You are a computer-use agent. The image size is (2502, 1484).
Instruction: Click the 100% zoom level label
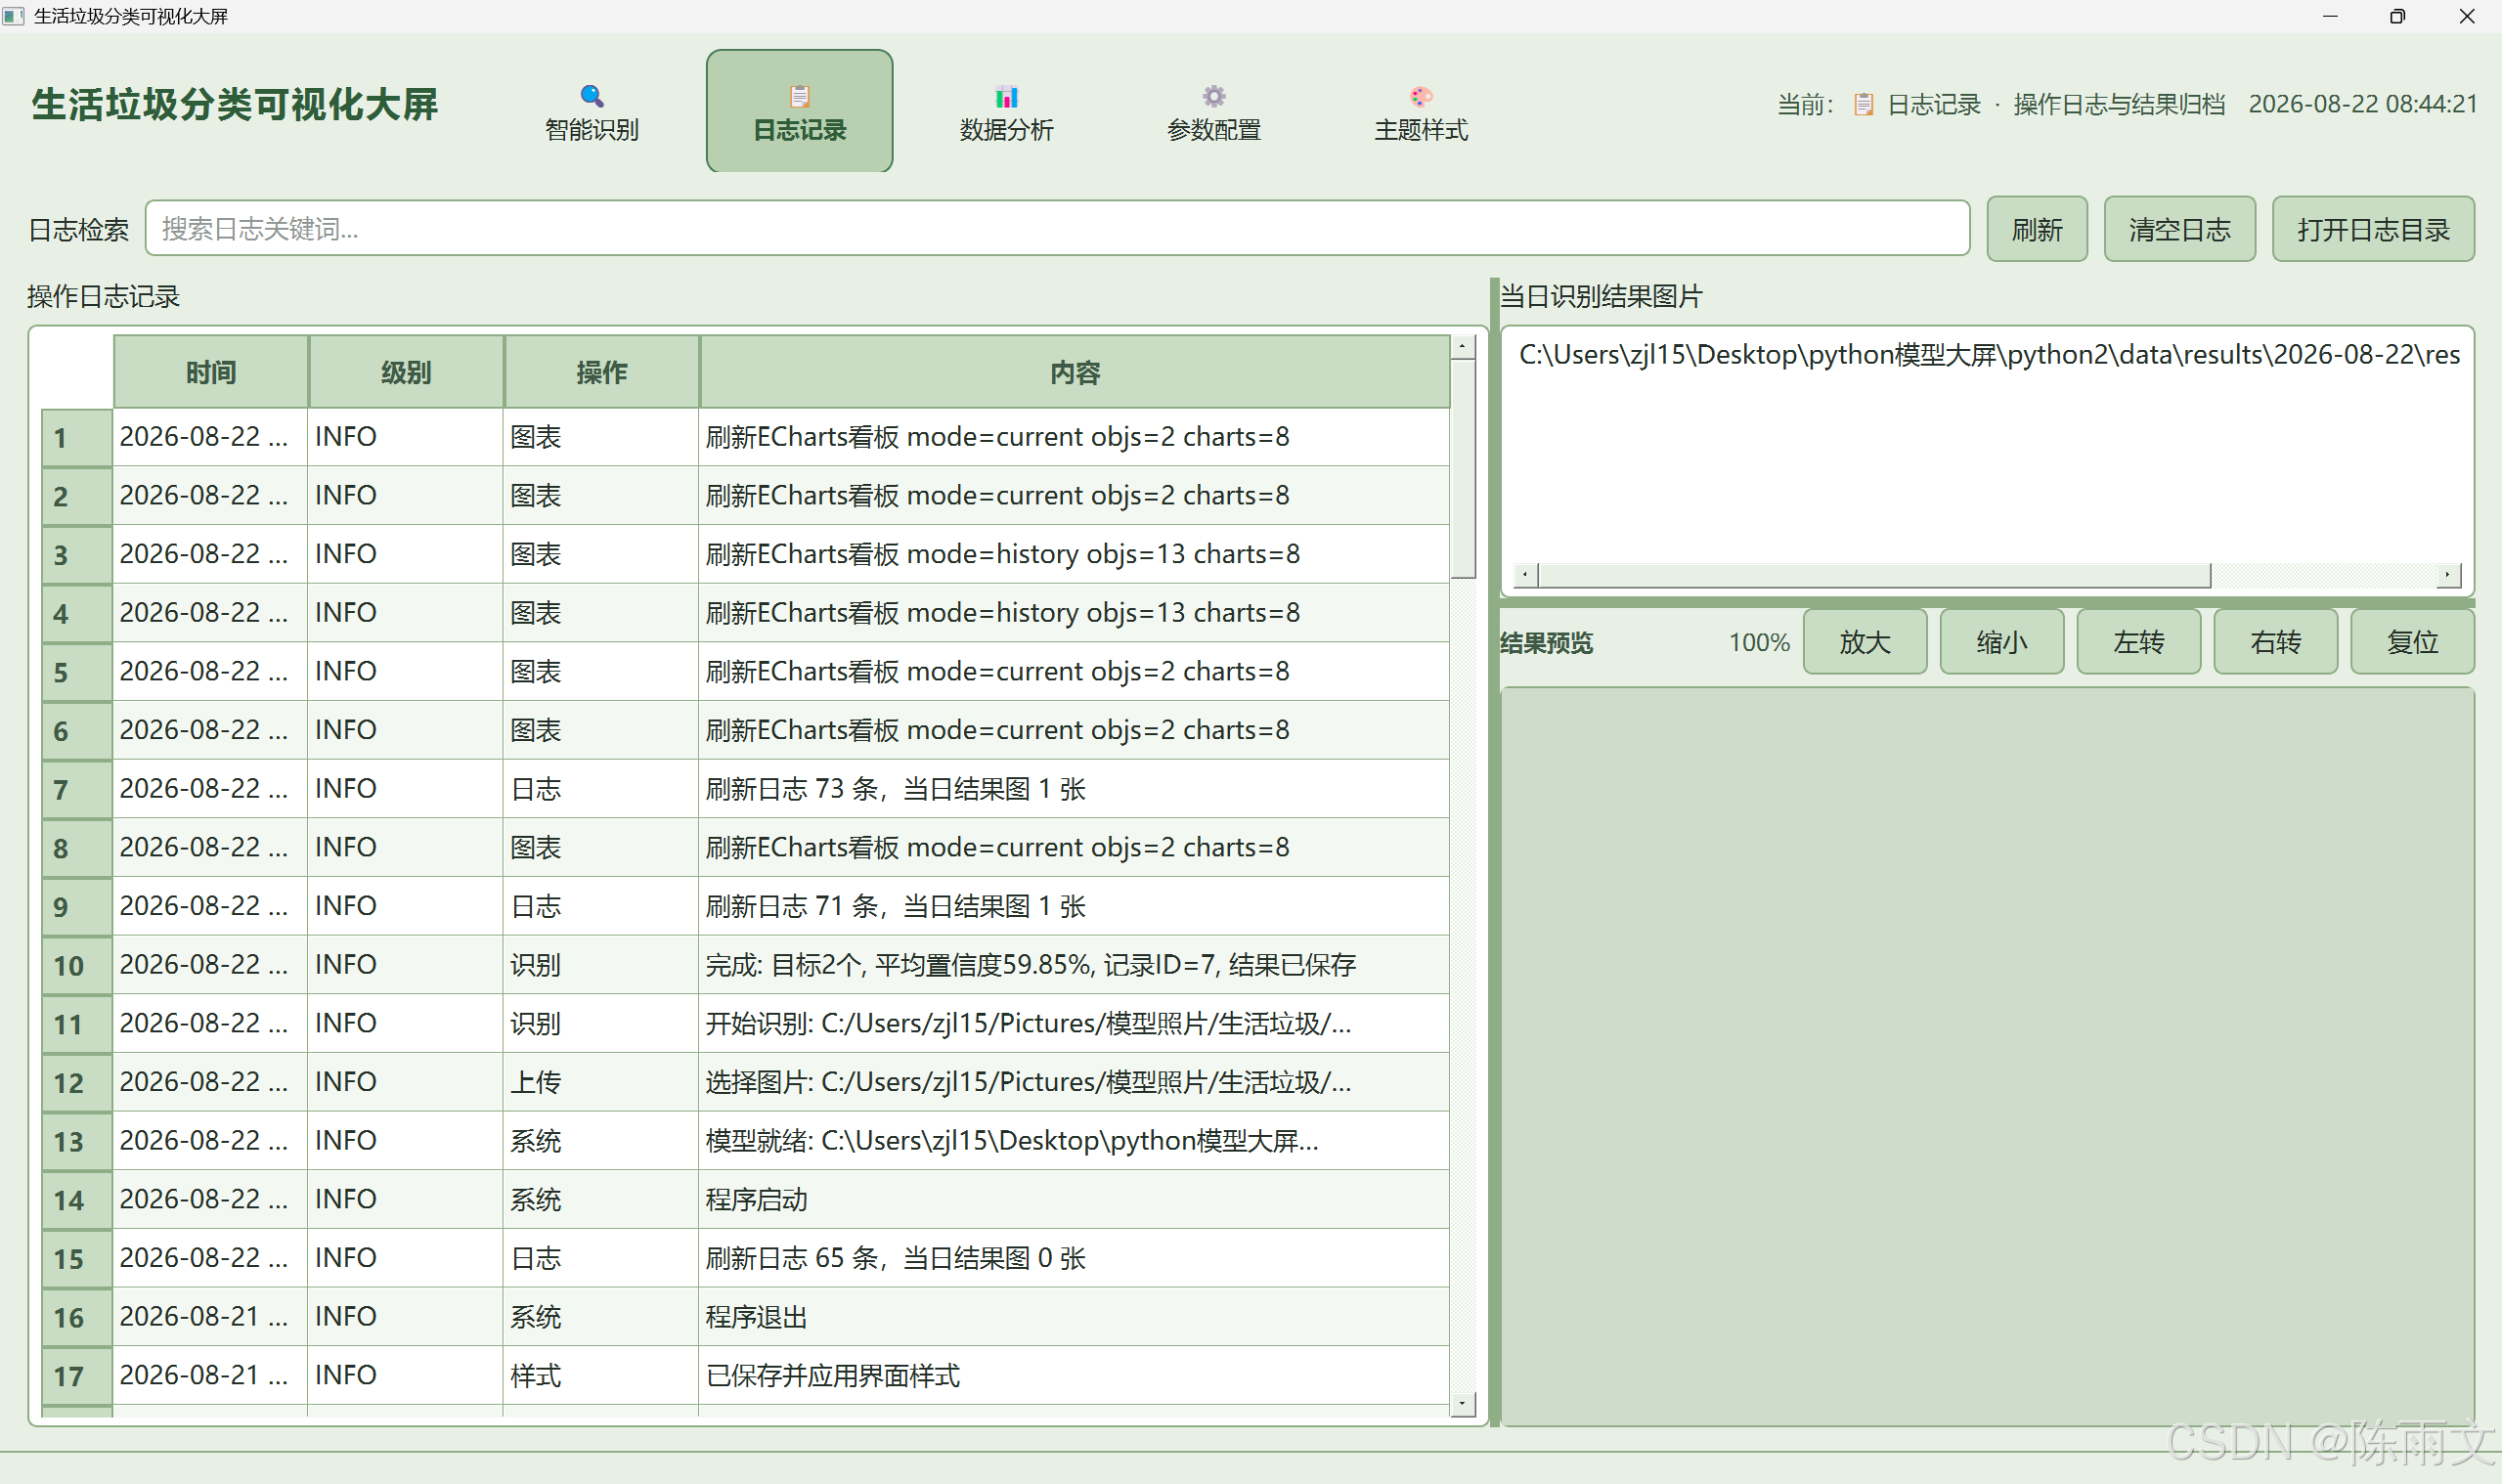point(1759,642)
